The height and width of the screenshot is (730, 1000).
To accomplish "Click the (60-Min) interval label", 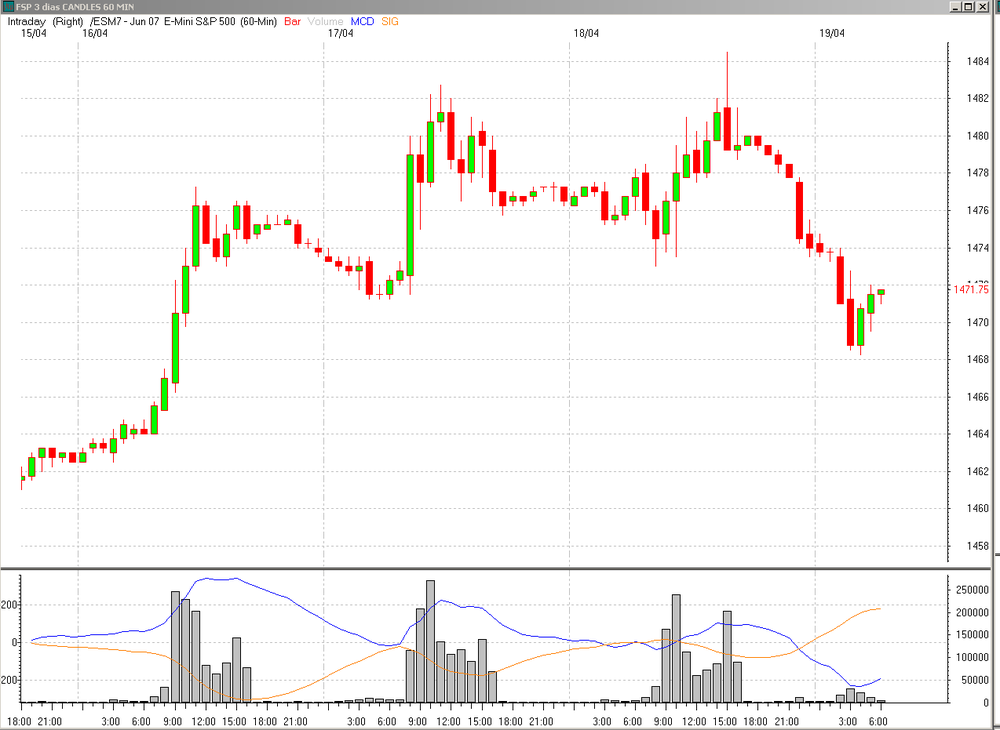I will [x=258, y=22].
